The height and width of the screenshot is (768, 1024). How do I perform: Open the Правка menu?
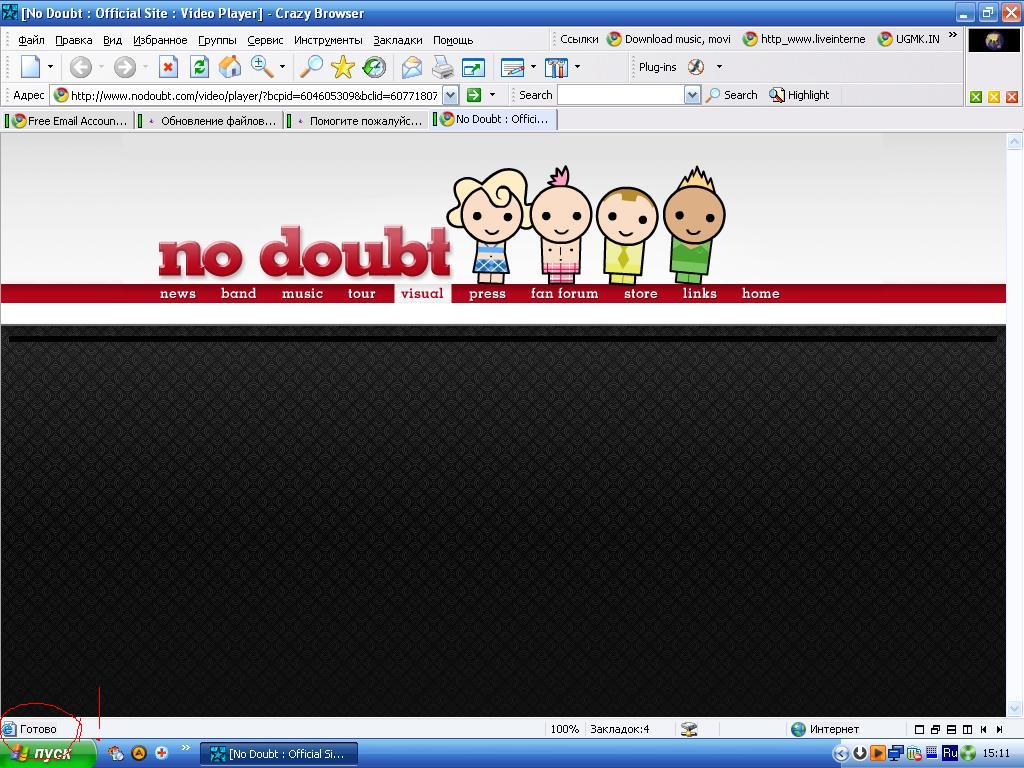point(73,40)
